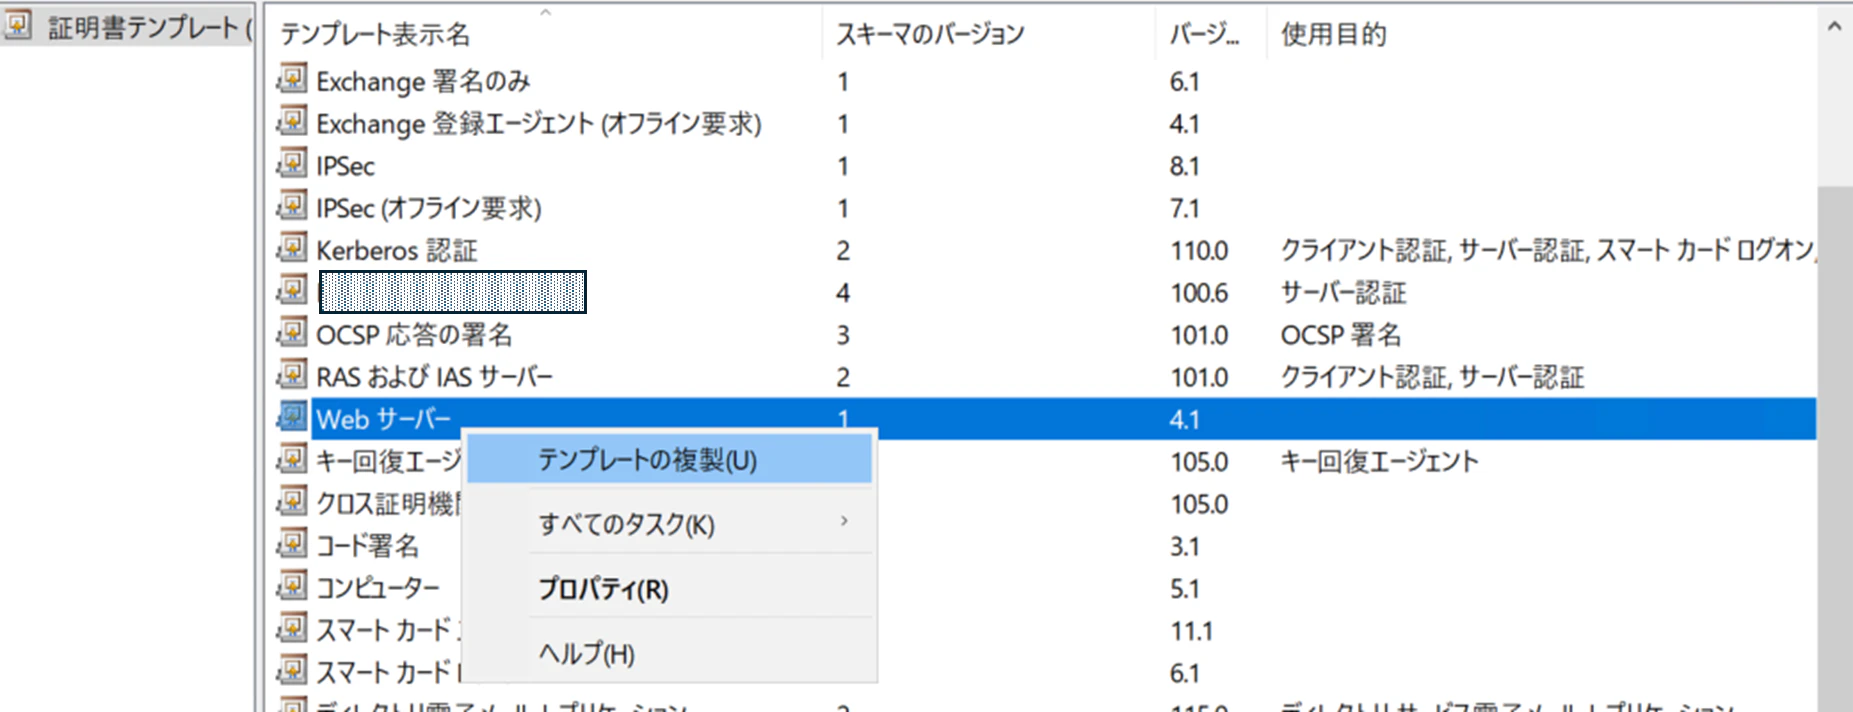Viewport: 1853px width, 712px height.
Task: Click icon of the redacted template row
Action: coord(291,290)
